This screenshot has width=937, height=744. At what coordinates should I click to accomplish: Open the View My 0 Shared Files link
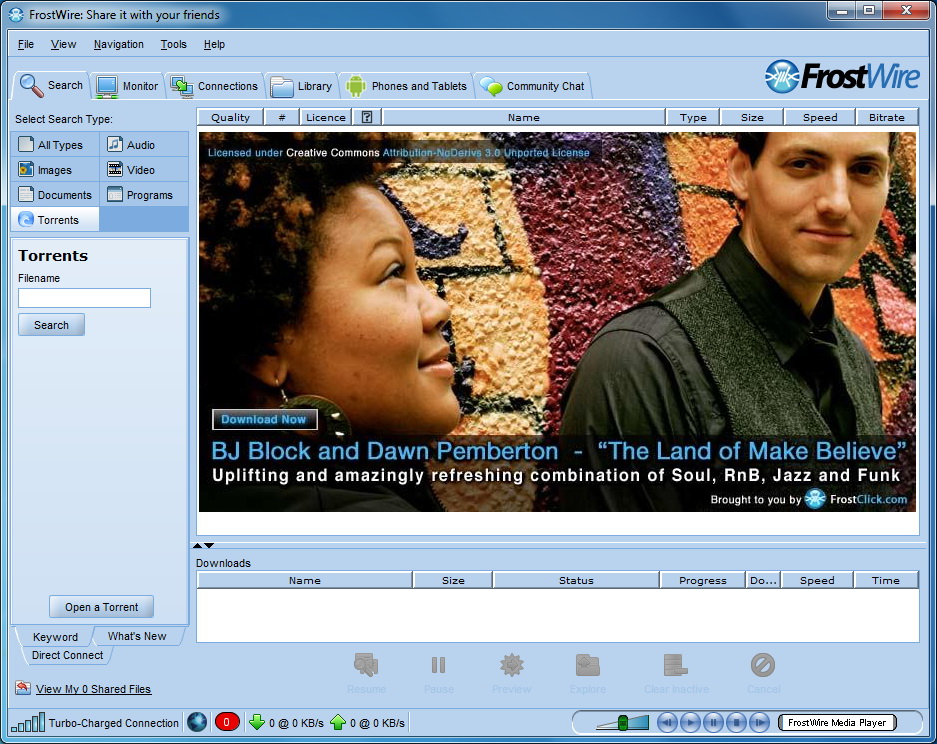coord(93,689)
